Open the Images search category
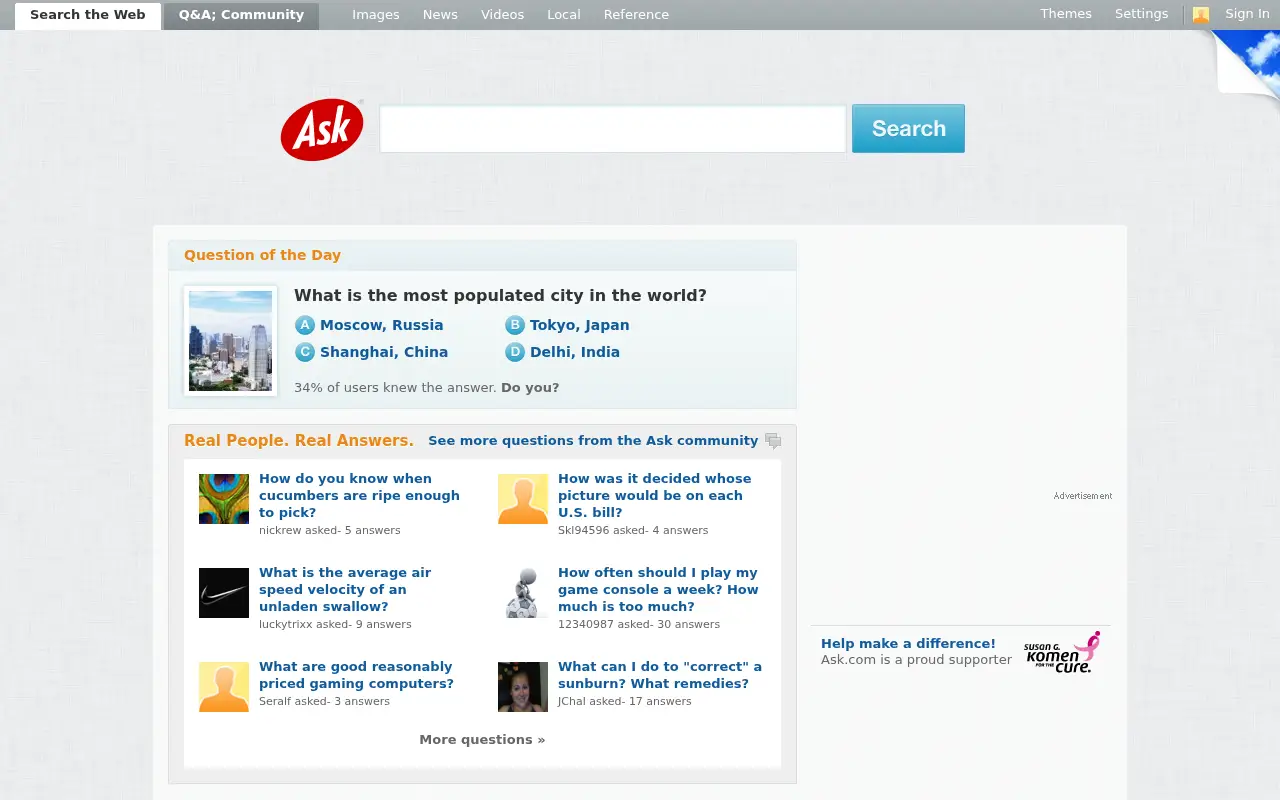Image resolution: width=1280 pixels, height=800 pixels. point(376,15)
